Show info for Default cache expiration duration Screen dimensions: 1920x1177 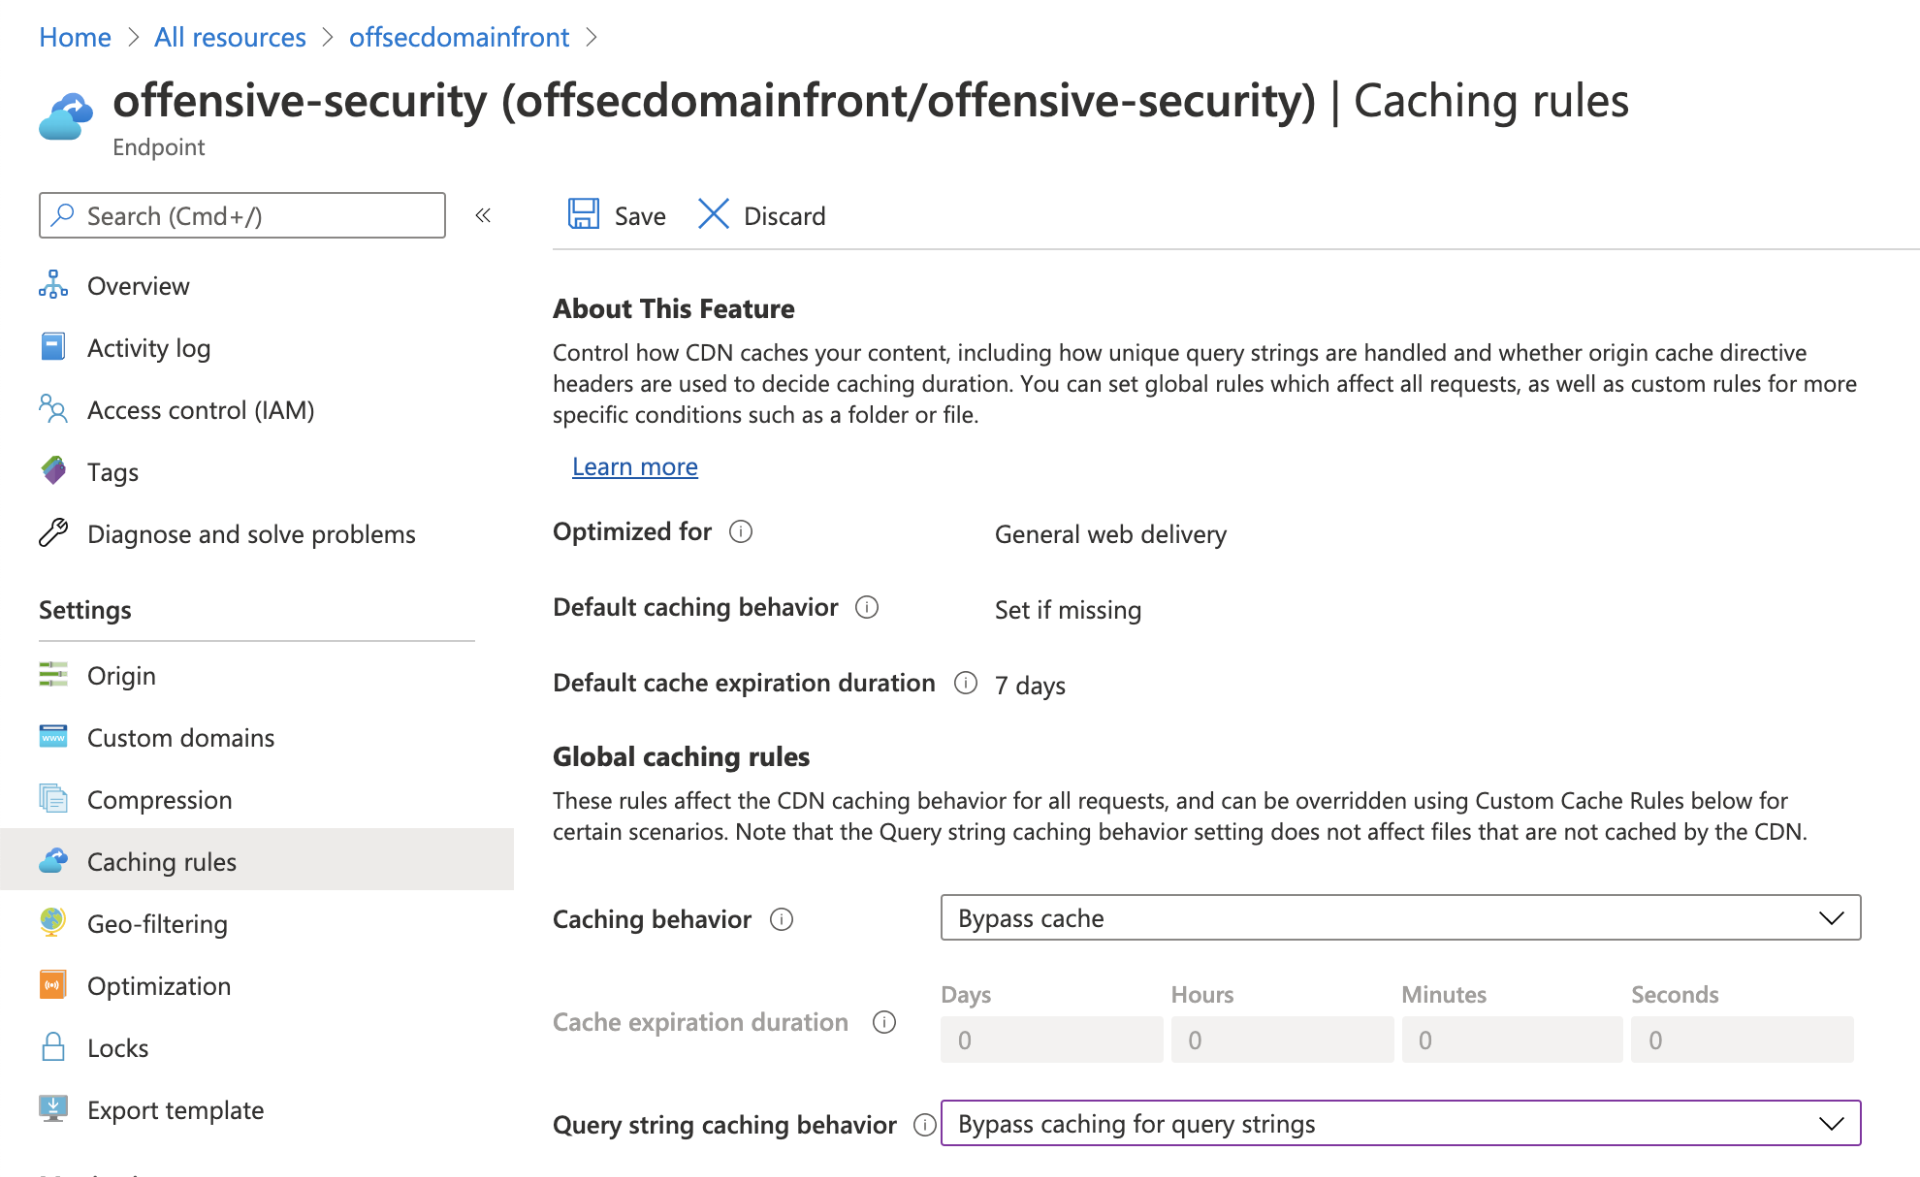point(965,683)
